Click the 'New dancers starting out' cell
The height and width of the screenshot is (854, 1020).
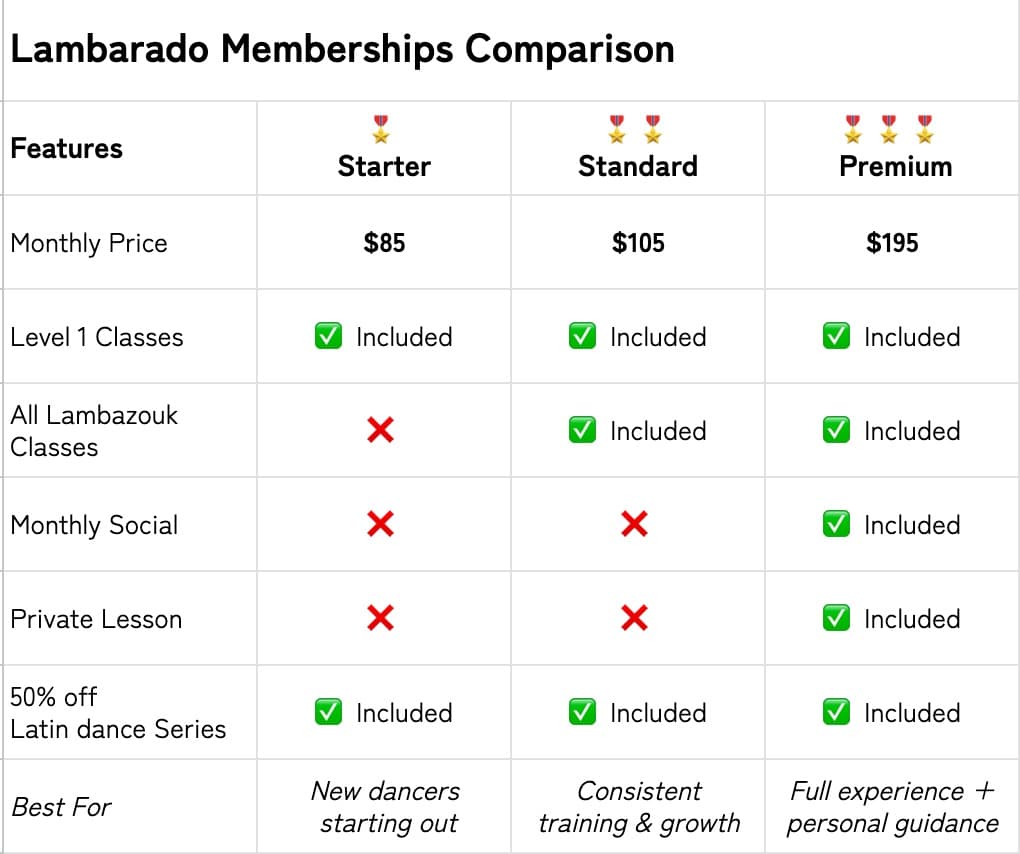[x=385, y=807]
